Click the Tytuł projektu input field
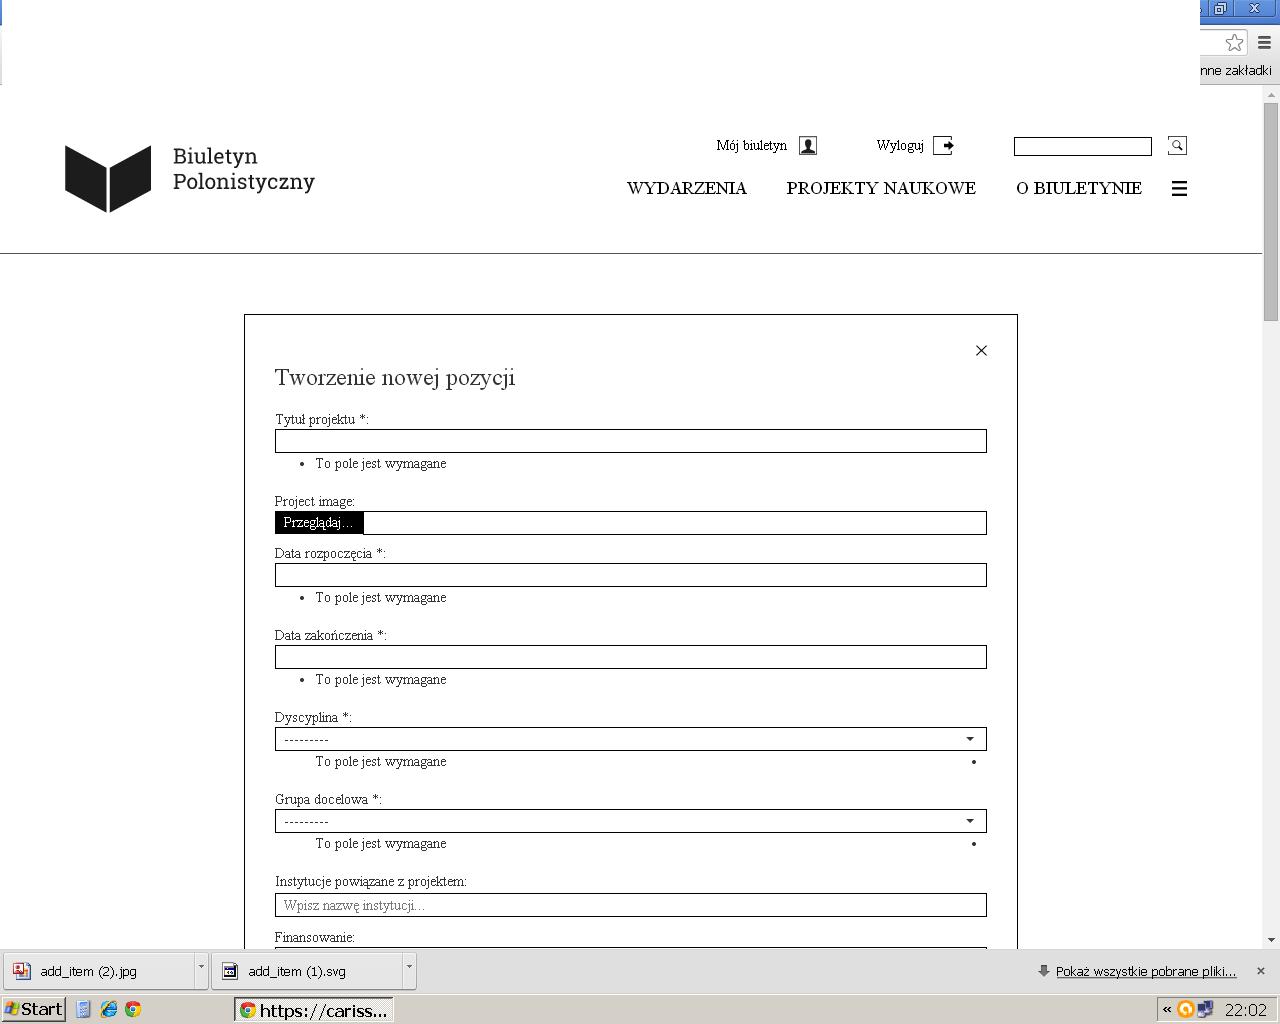Viewport: 1280px width, 1024px height. [630, 441]
